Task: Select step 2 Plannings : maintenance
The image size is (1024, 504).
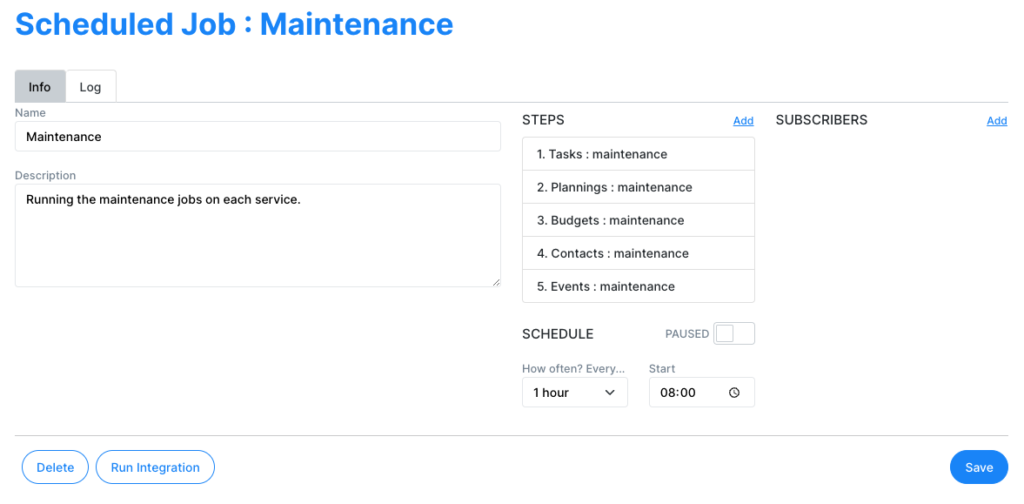Action: click(x=639, y=187)
